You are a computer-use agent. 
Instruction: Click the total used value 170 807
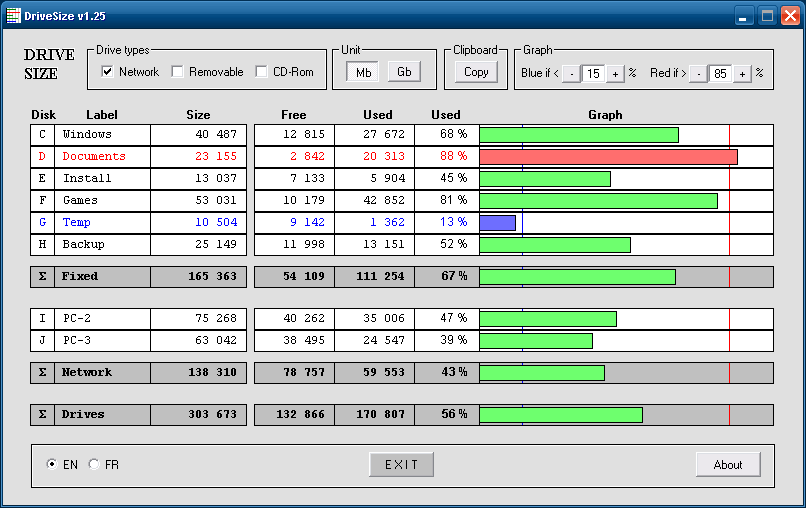(x=381, y=415)
